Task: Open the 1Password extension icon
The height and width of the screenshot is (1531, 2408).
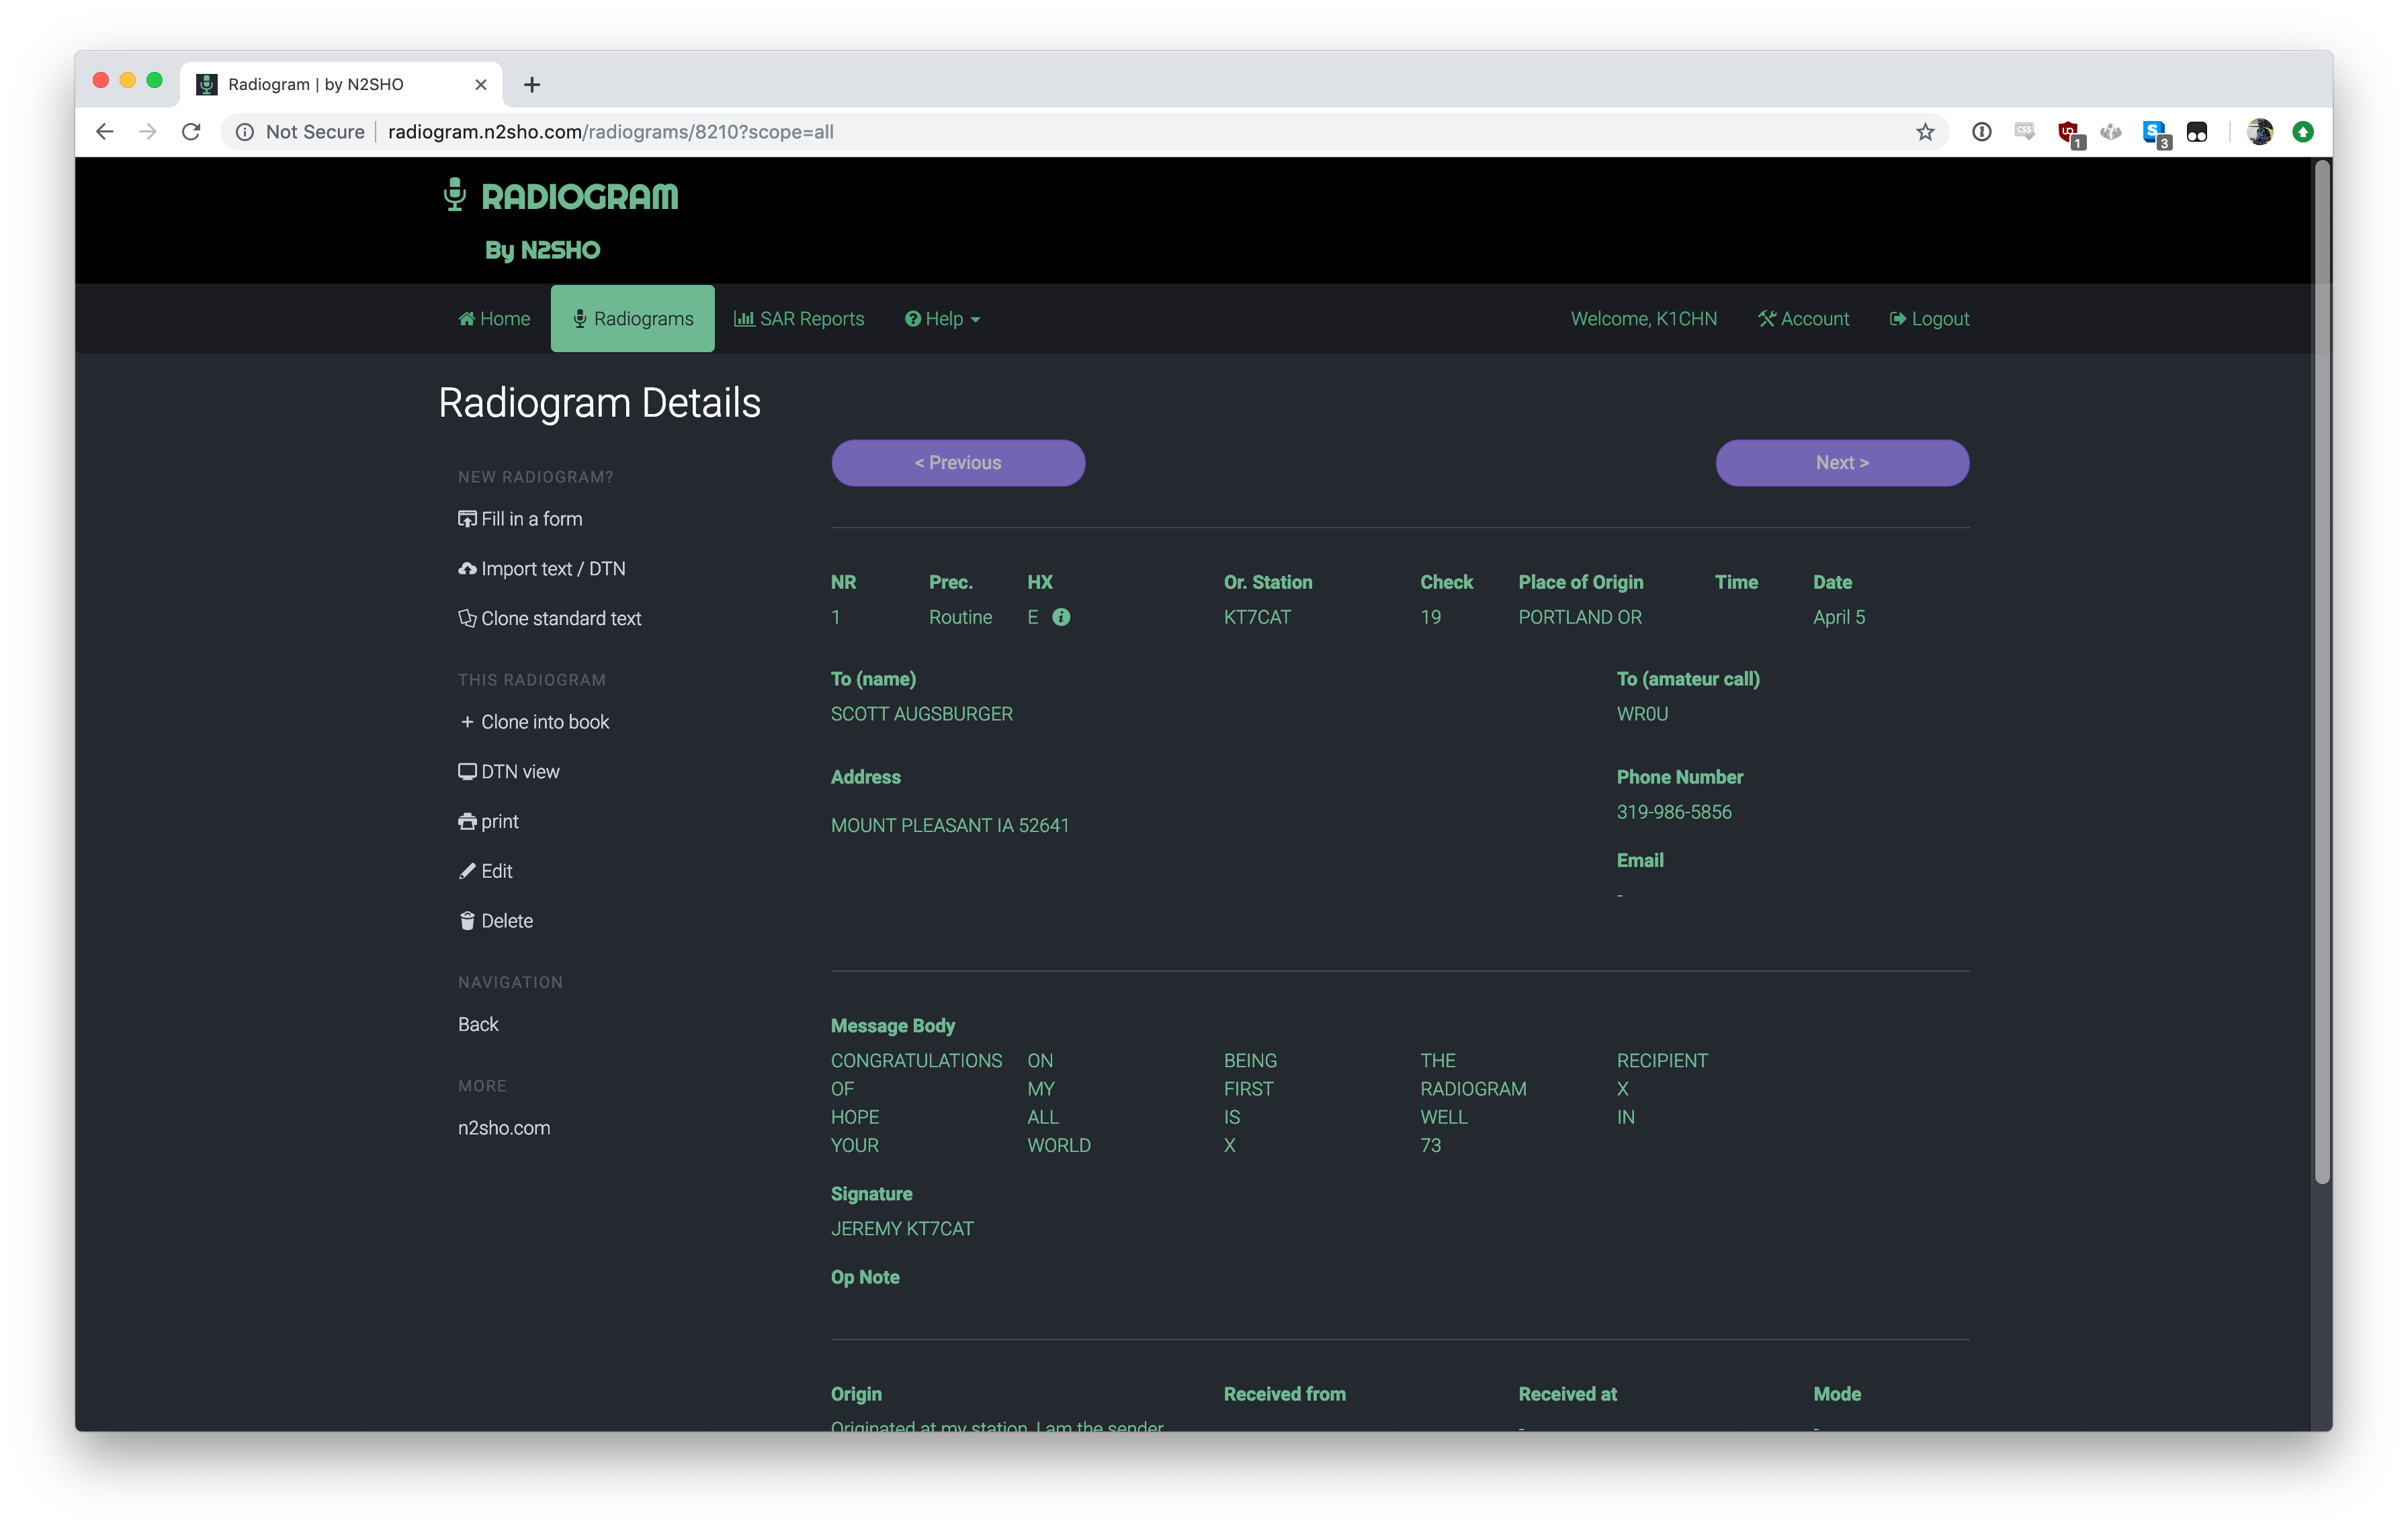Action: click(x=1981, y=132)
